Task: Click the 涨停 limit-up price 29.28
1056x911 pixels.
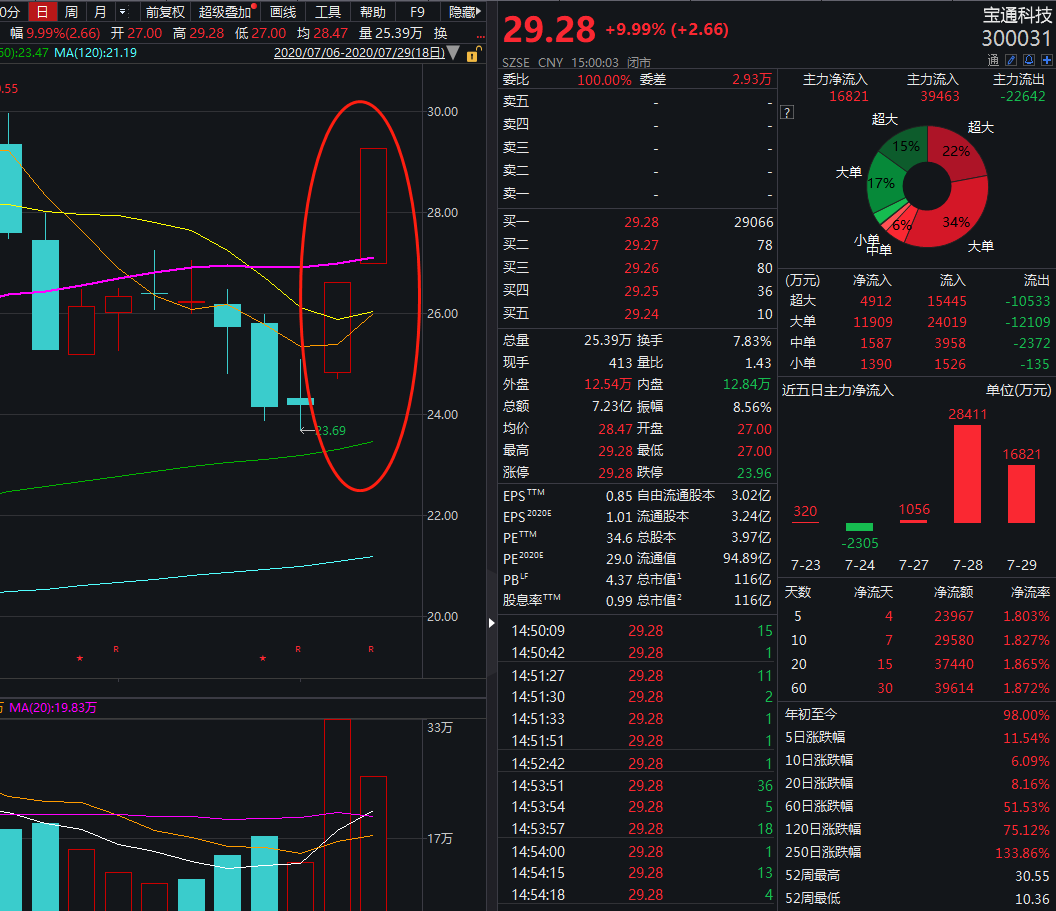Action: [x=616, y=473]
